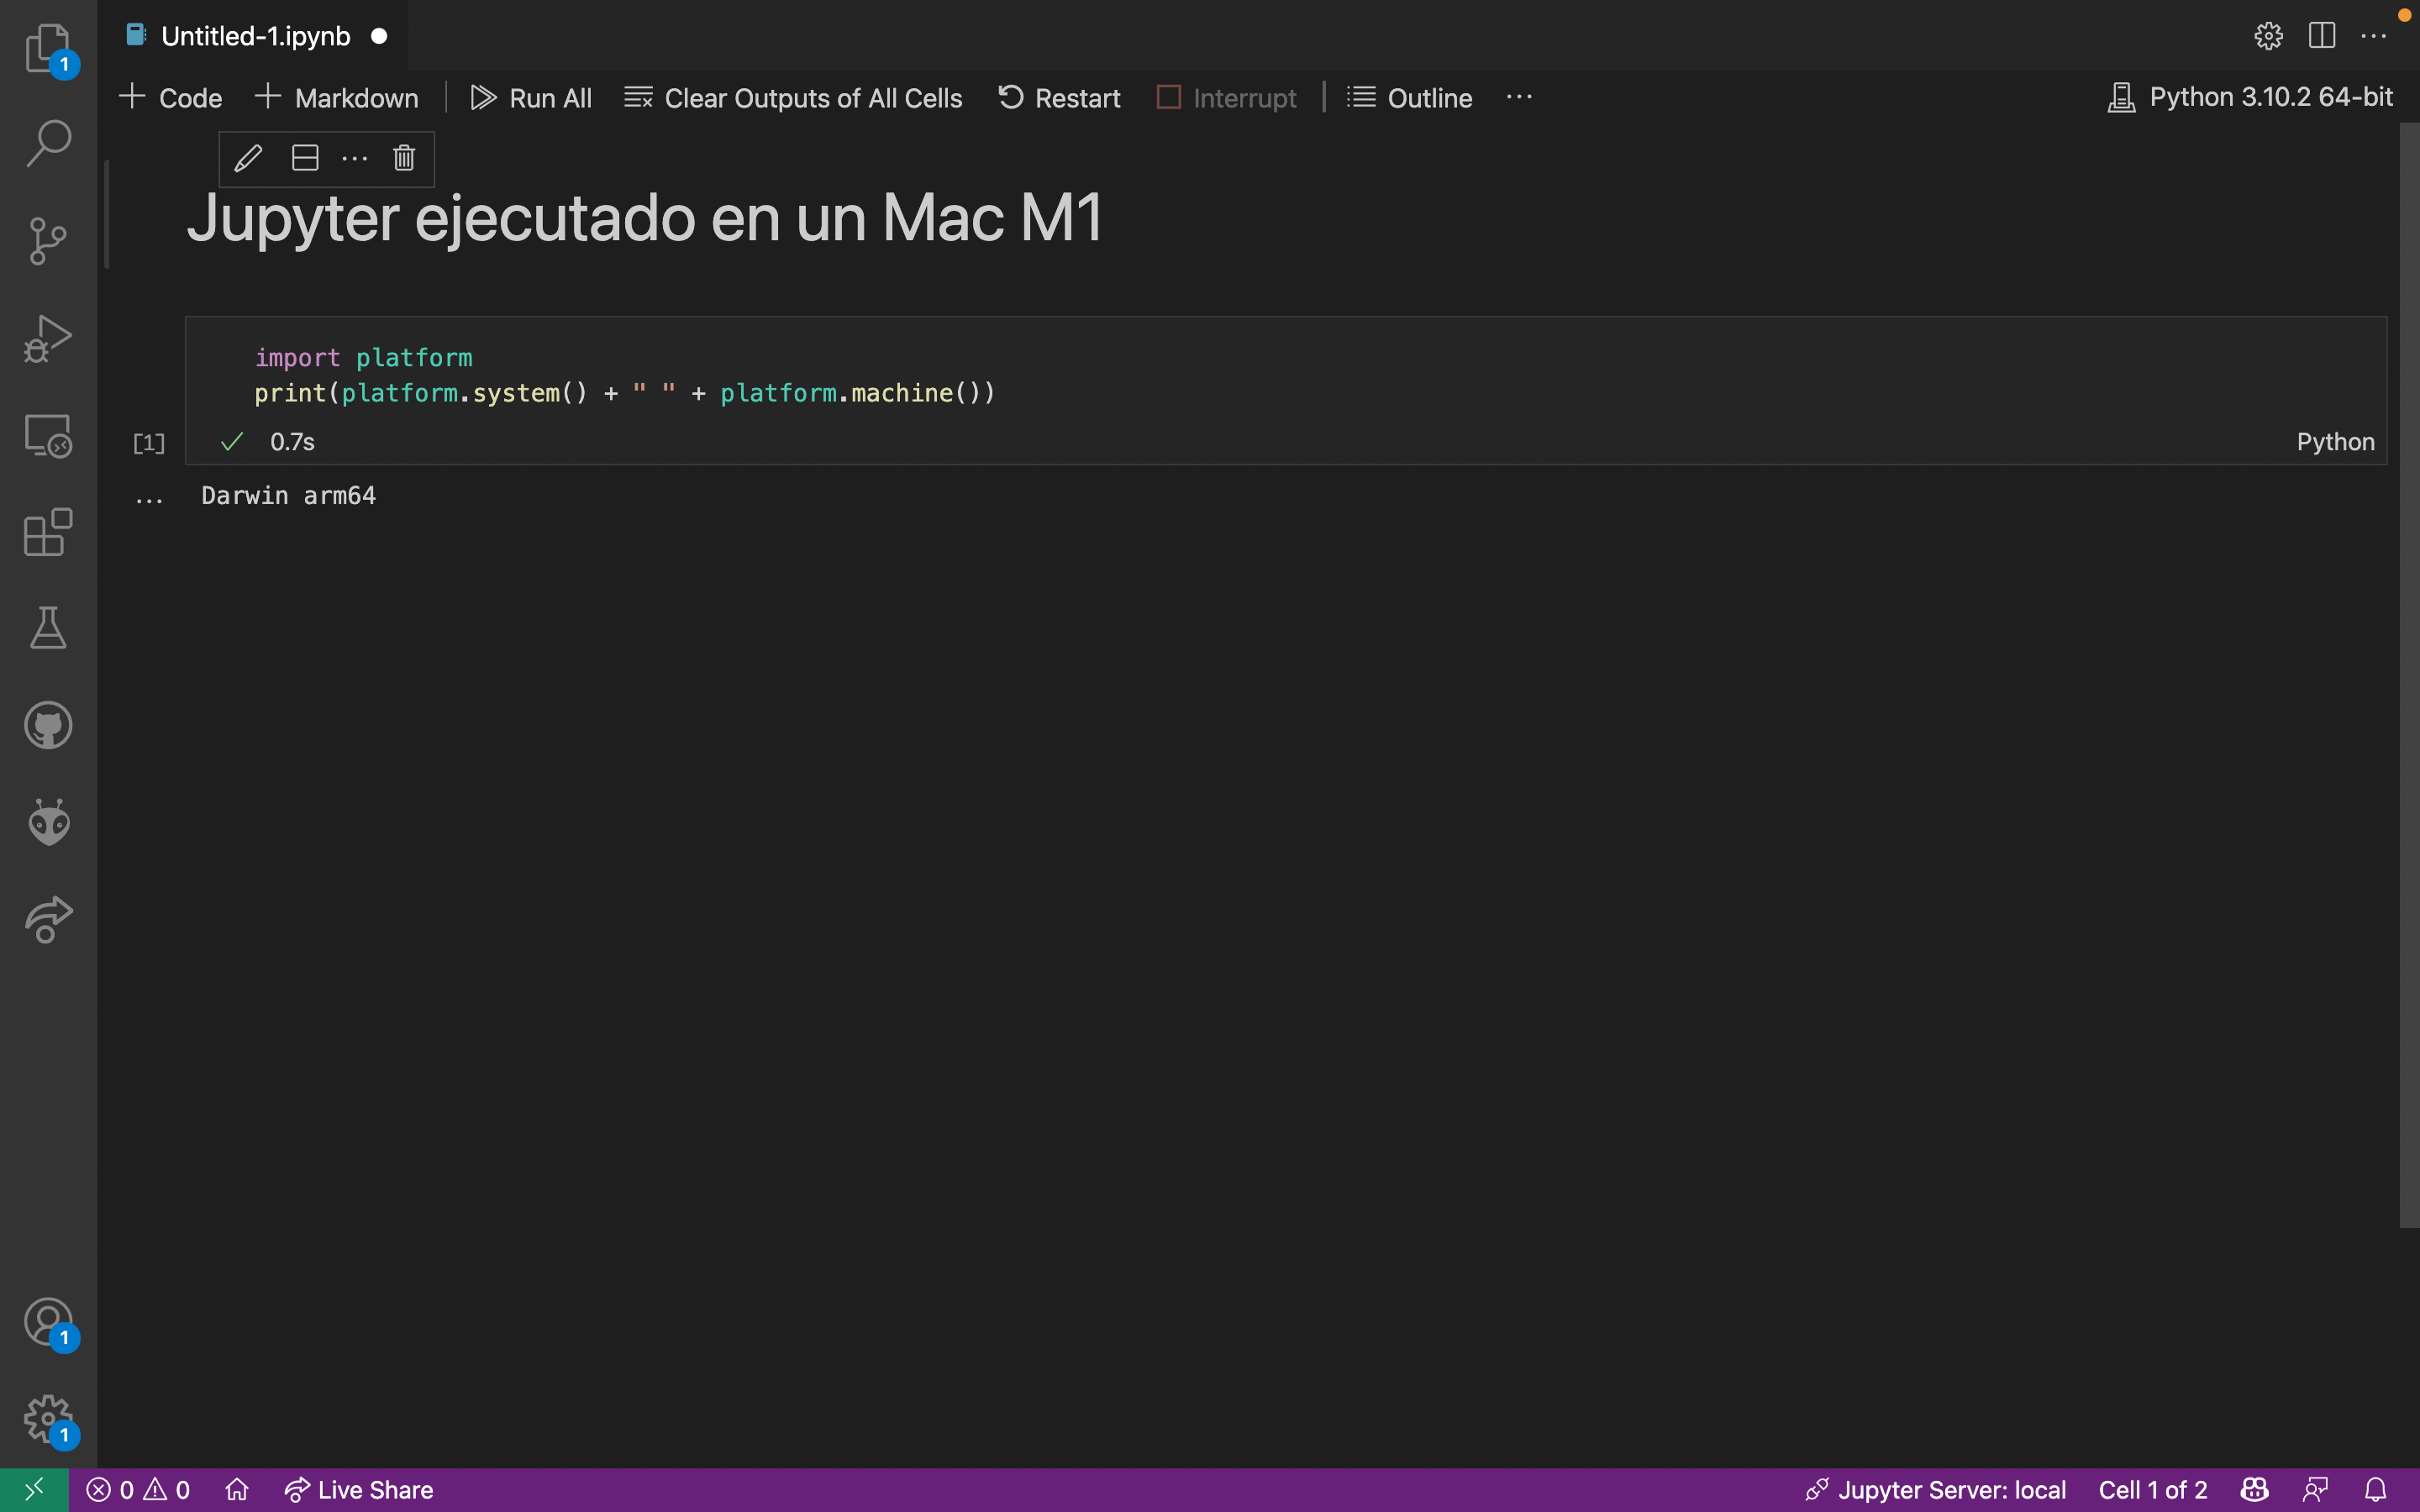Open the GitHub panel icon
The image size is (2420, 1512).
click(x=47, y=725)
